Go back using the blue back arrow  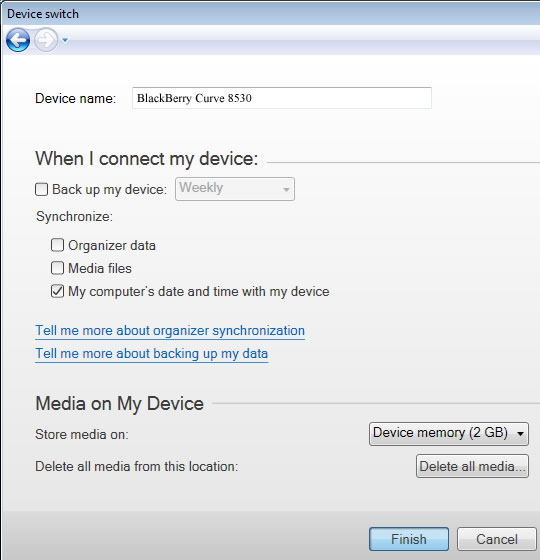[x=18, y=40]
